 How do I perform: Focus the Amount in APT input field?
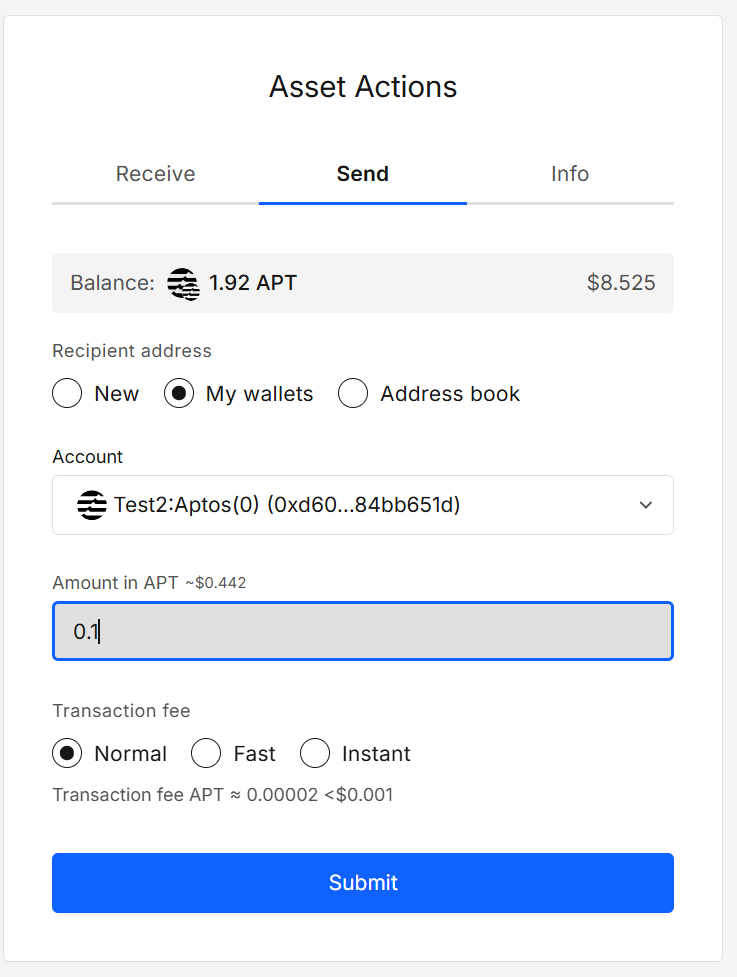(x=362, y=631)
